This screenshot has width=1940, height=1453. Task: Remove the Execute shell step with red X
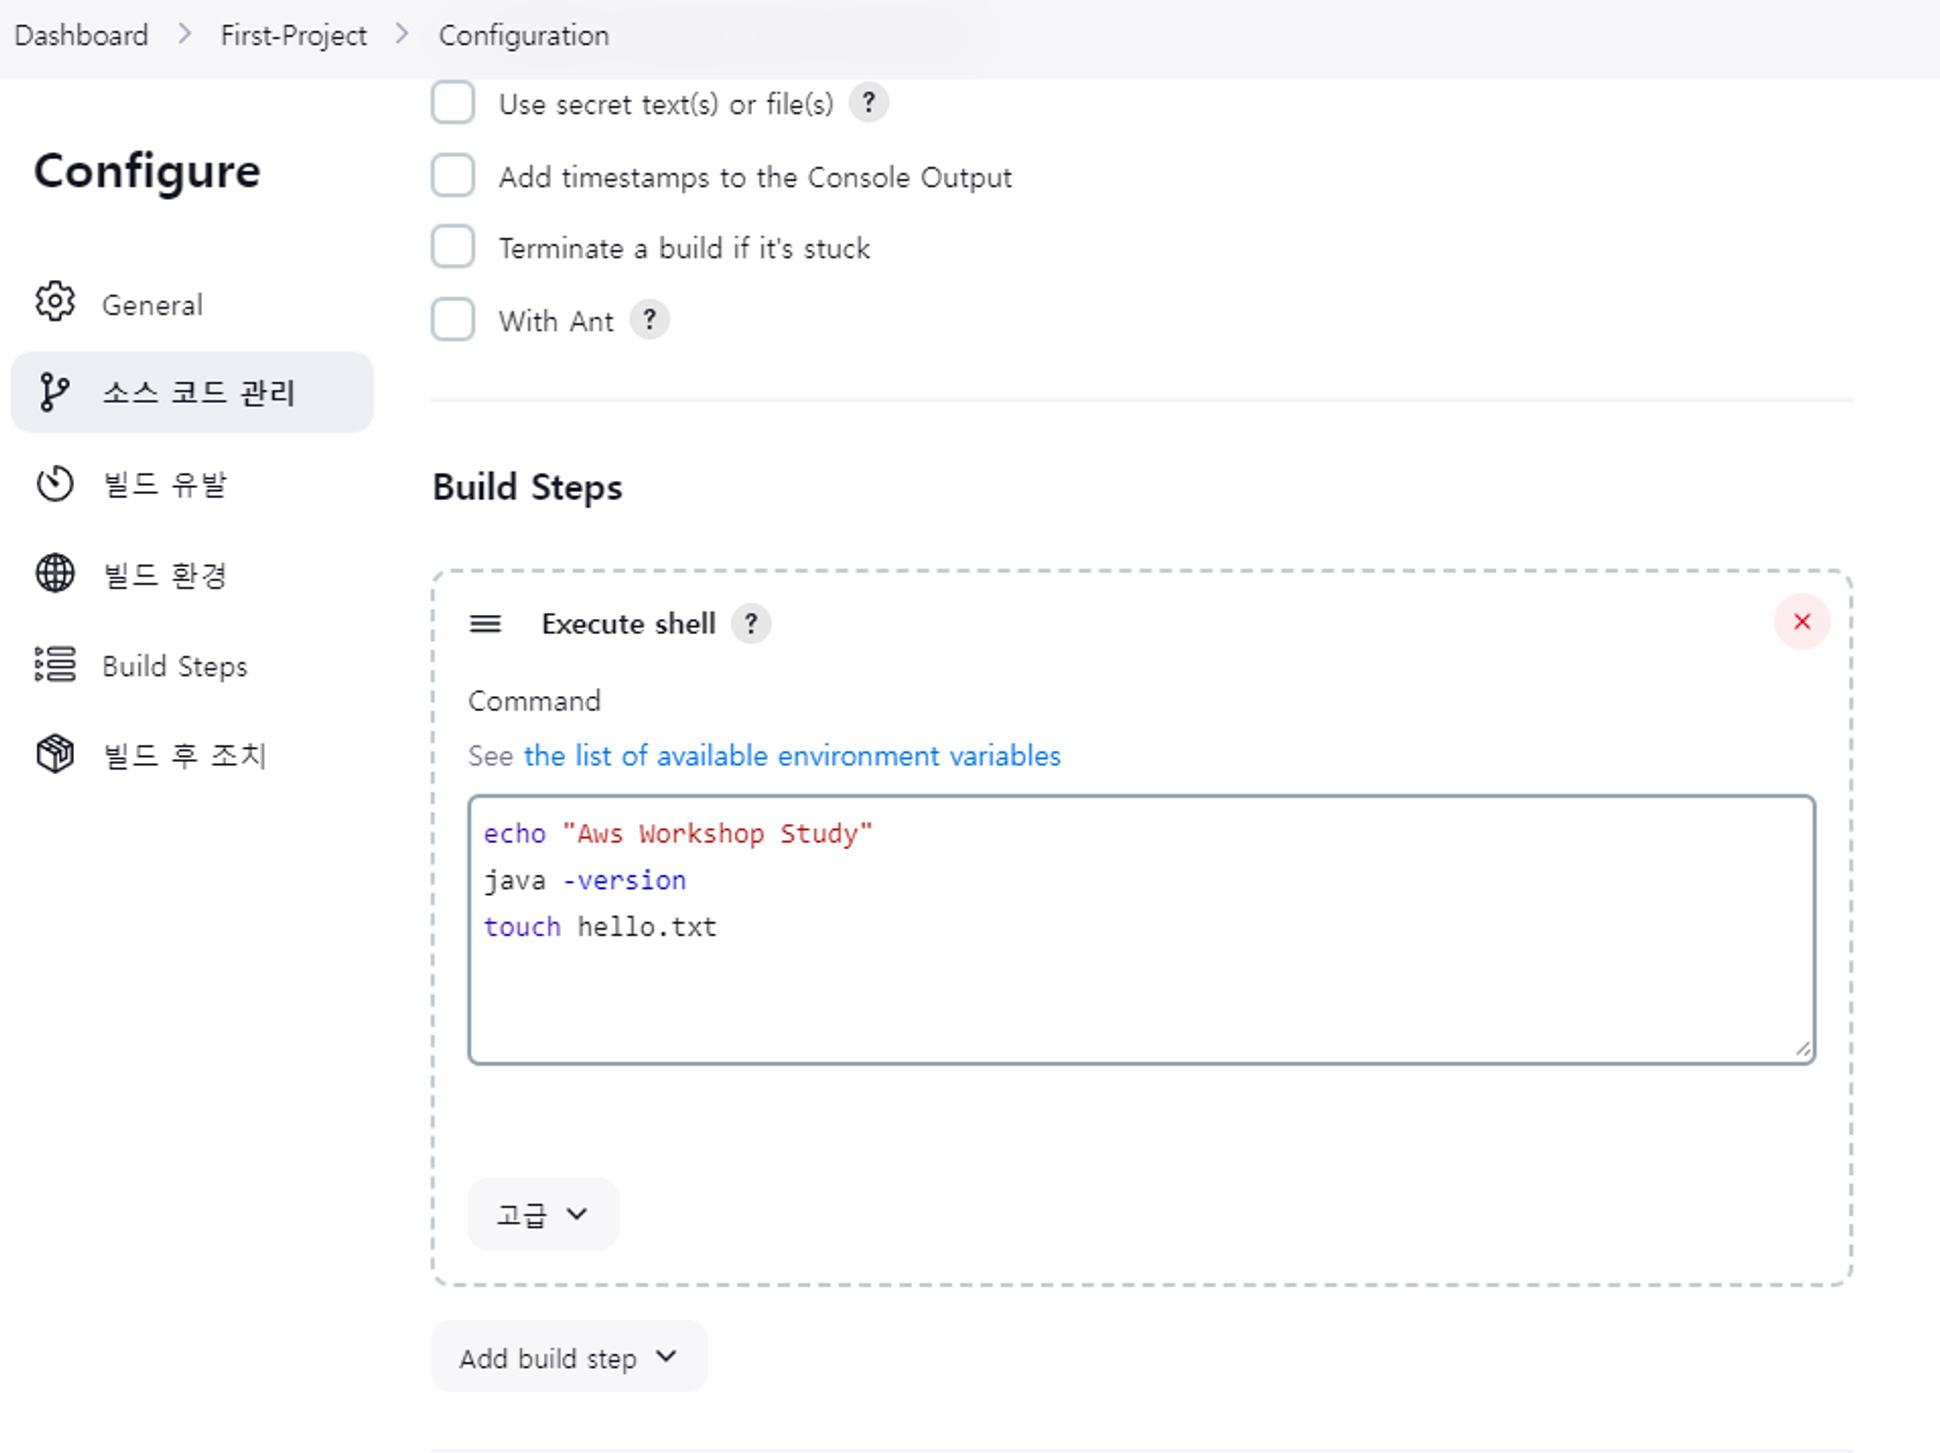point(1802,622)
